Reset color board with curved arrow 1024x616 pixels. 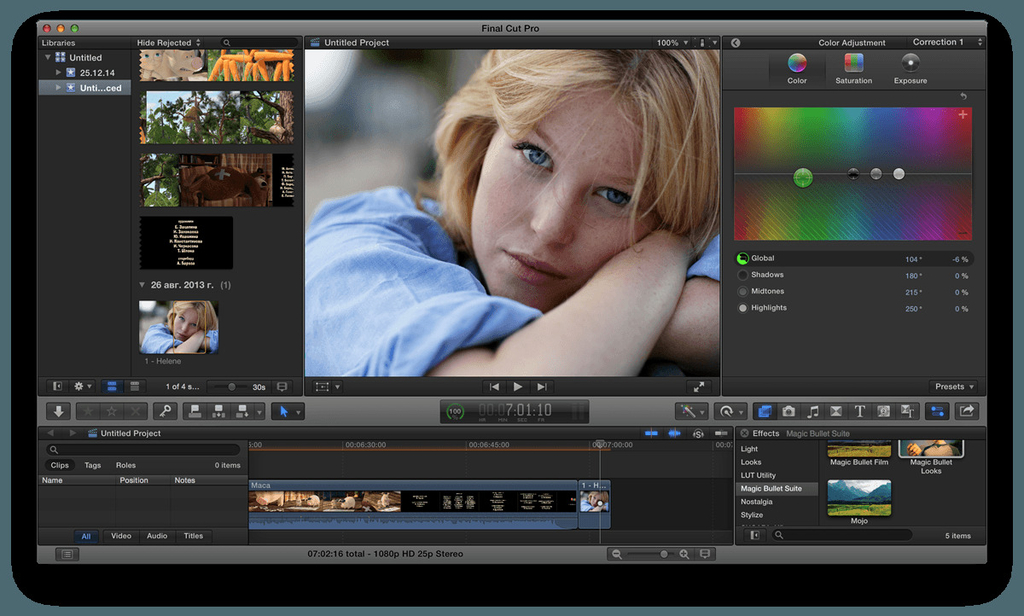tap(963, 96)
